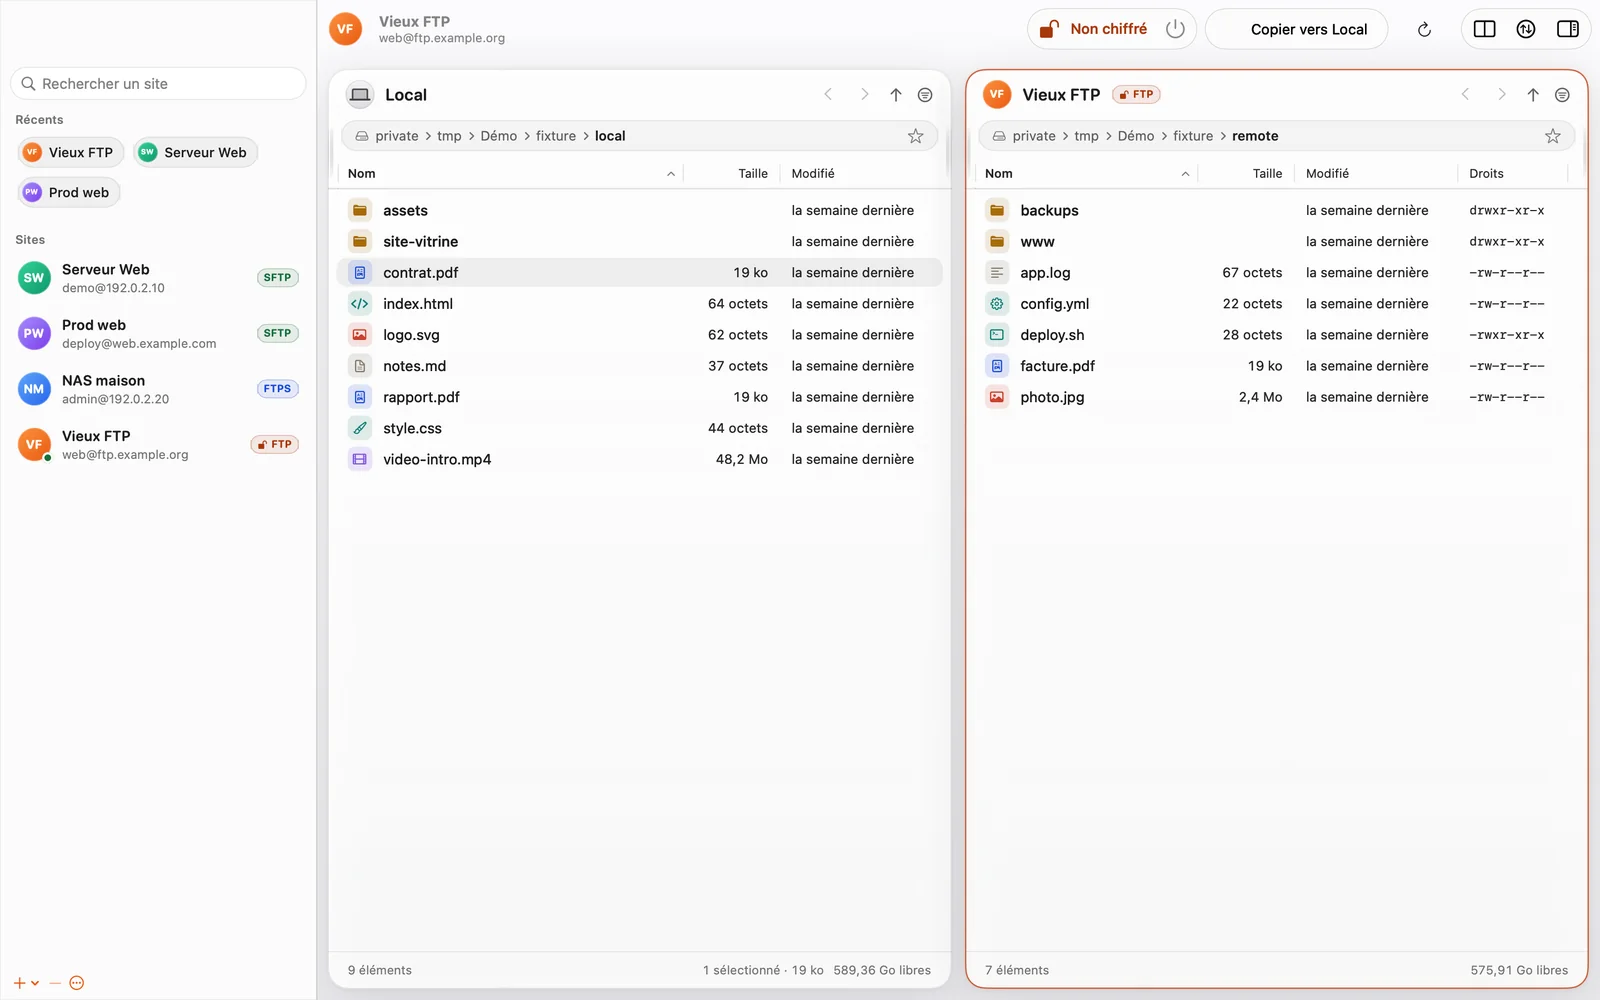Viewport: 1600px width, 1000px height.
Task: Click Copier vers Local button
Action: click(x=1297, y=29)
